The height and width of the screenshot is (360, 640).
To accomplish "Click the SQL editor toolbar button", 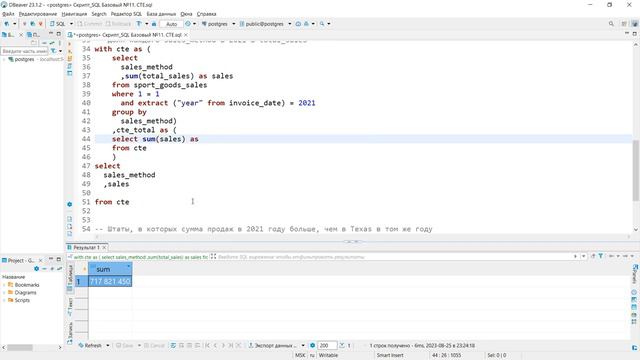I will click(58, 24).
